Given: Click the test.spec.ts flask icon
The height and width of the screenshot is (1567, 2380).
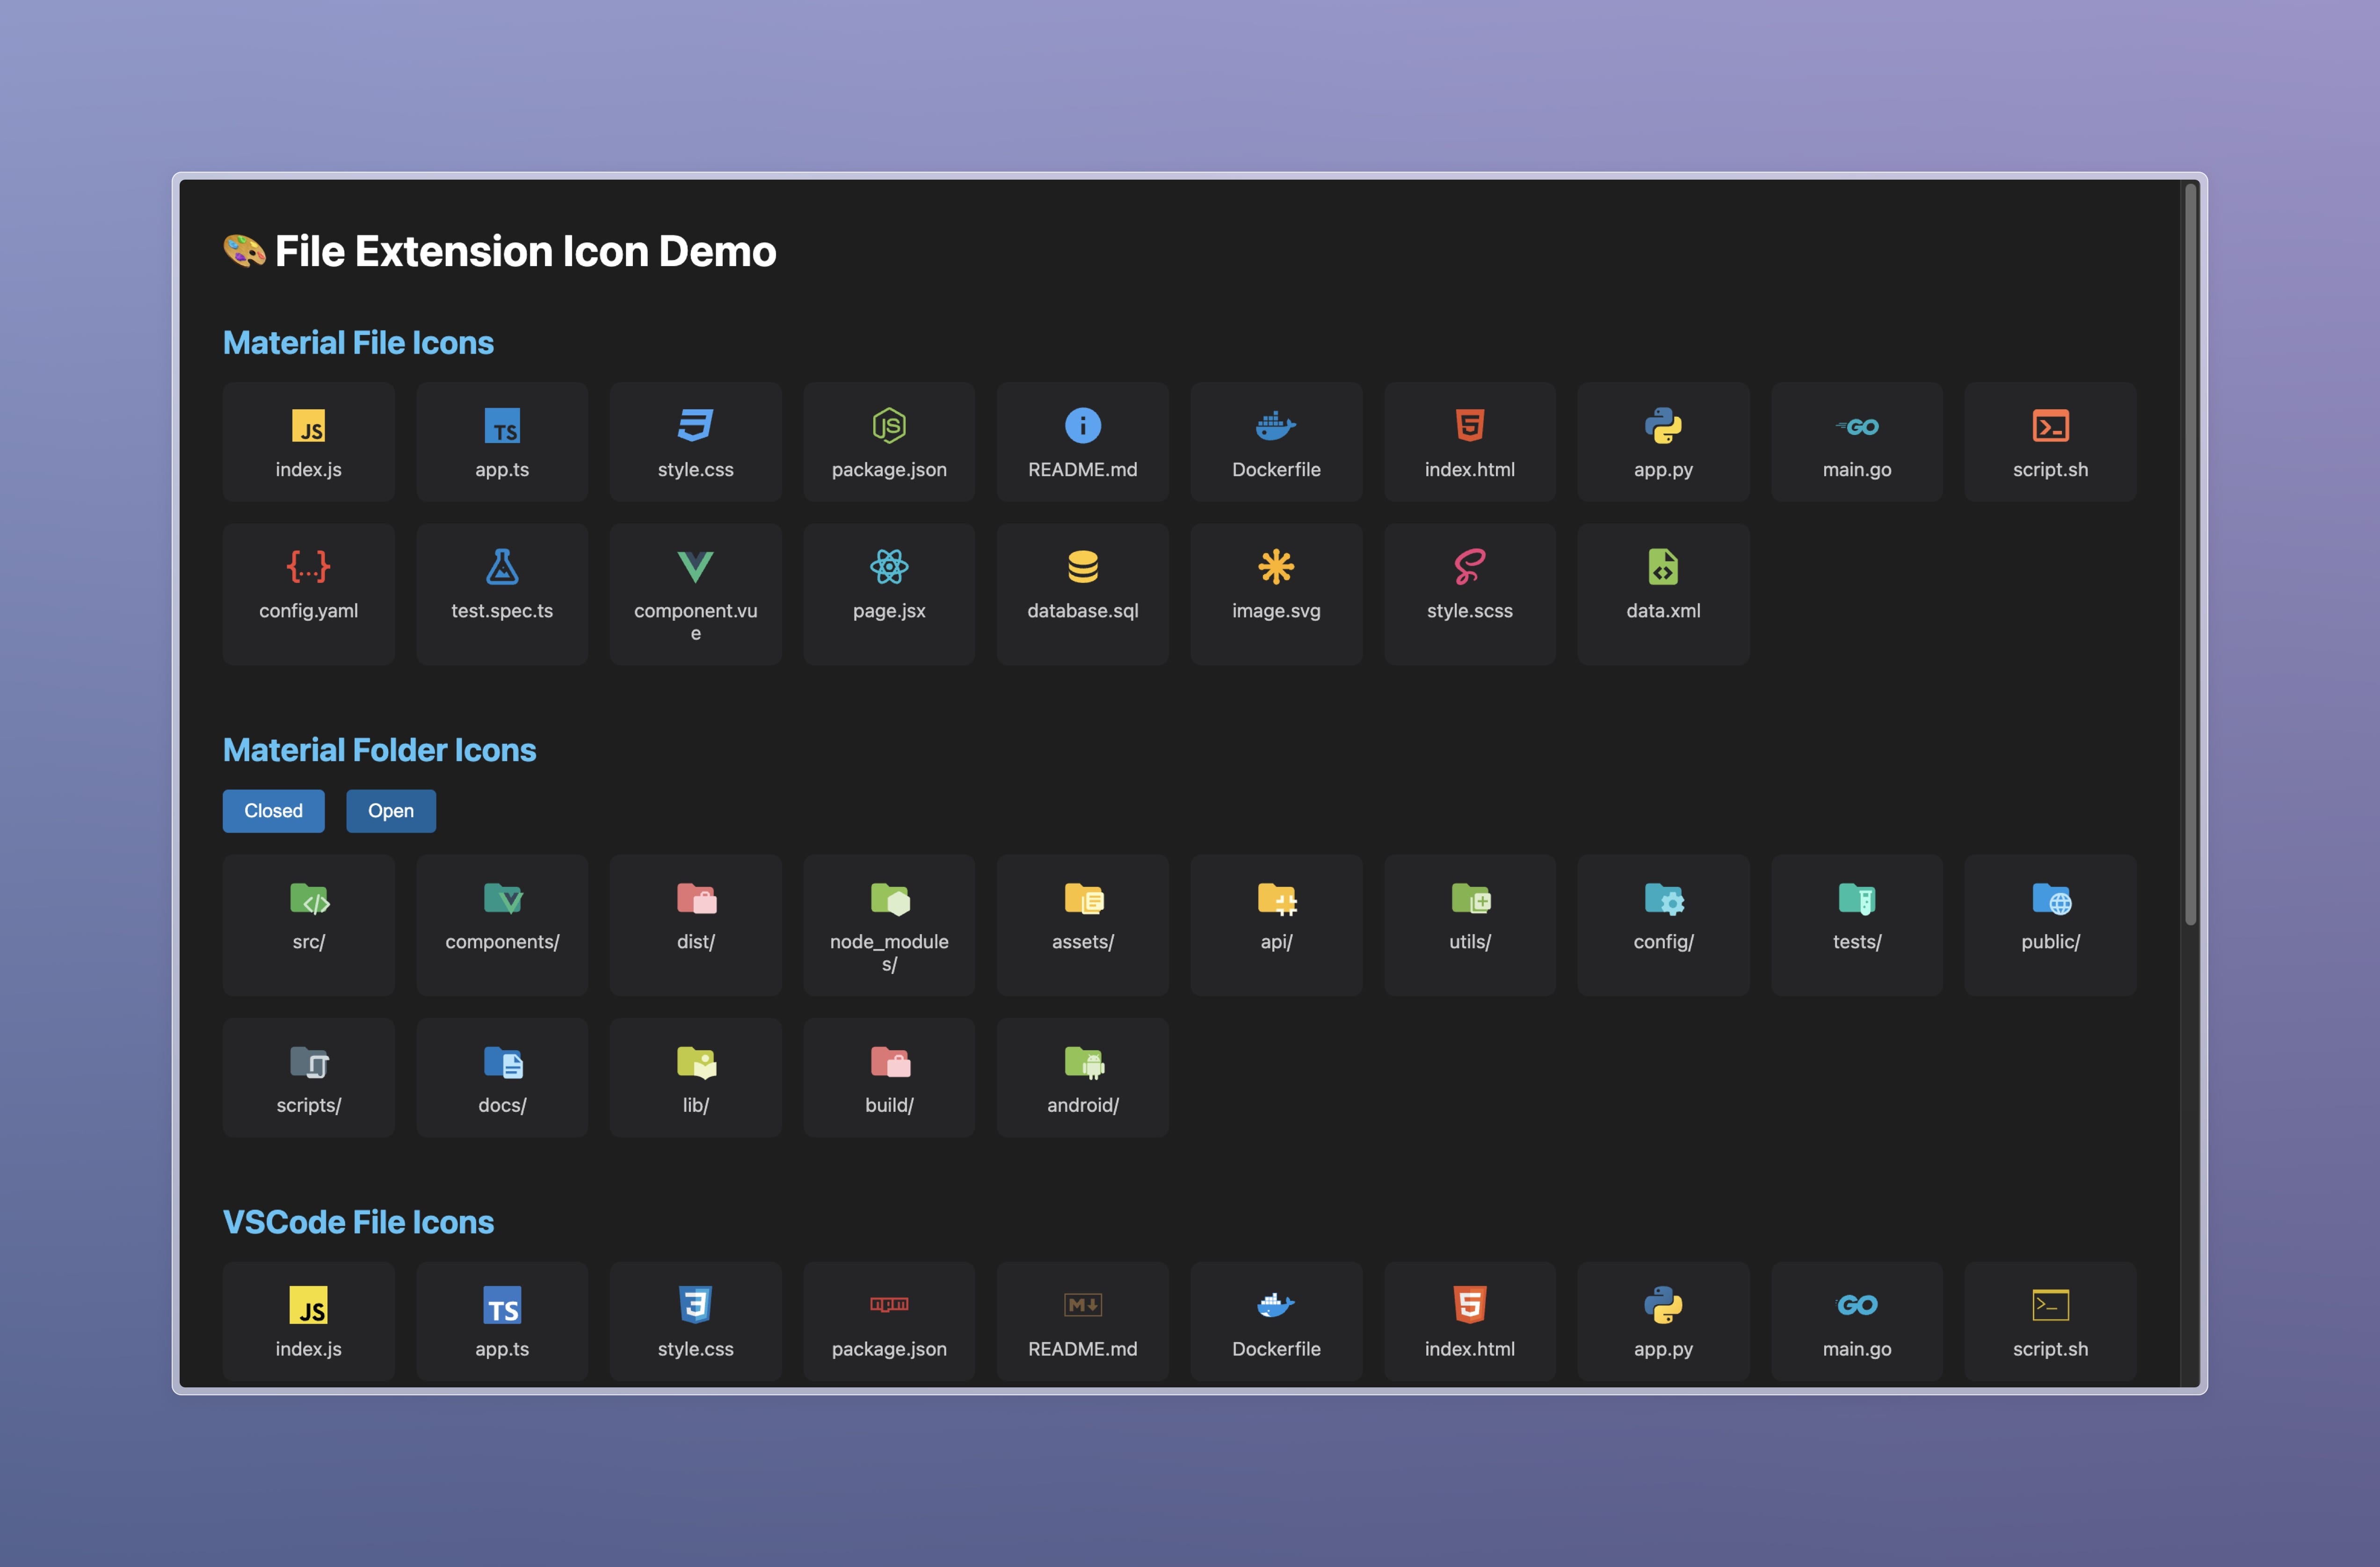Looking at the screenshot, I should pos(502,567).
